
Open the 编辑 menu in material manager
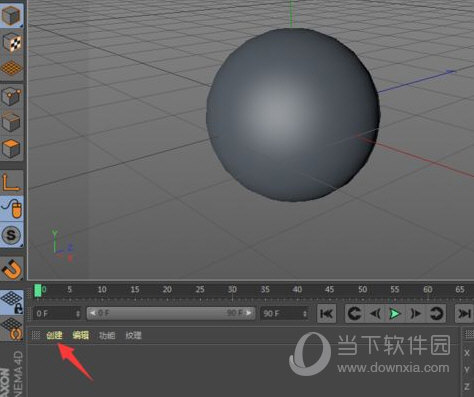pyautogui.click(x=80, y=335)
